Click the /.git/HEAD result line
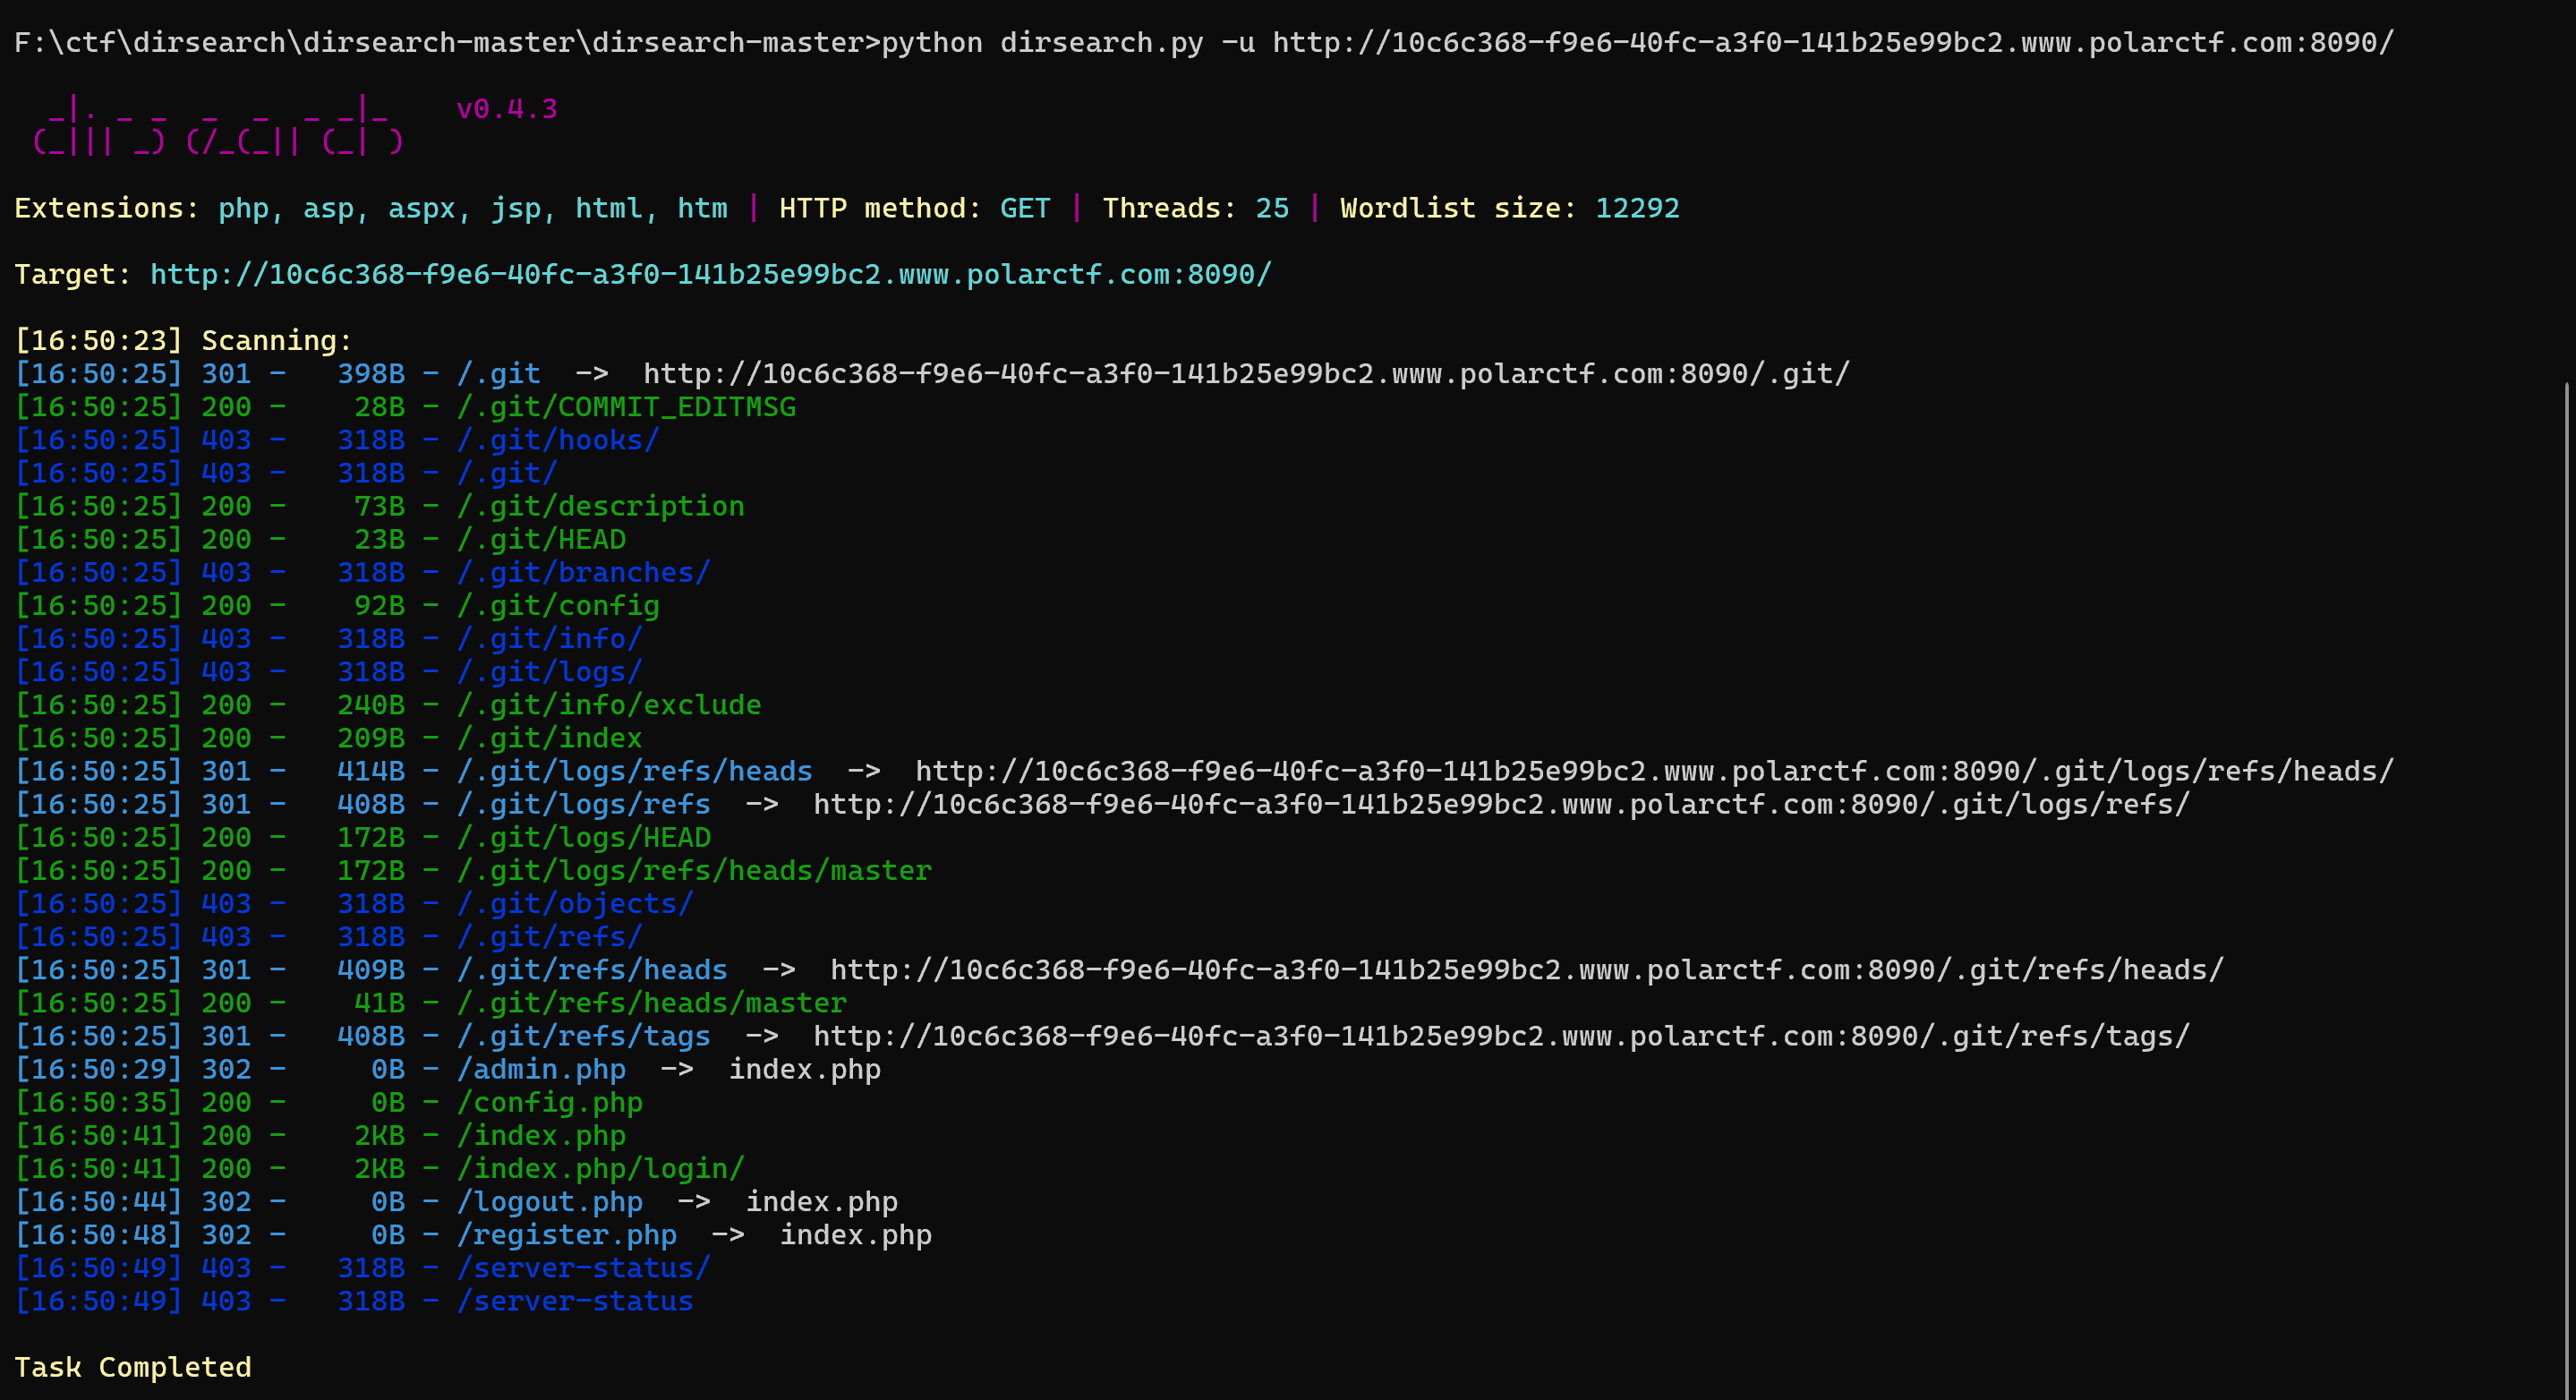 pyautogui.click(x=541, y=539)
